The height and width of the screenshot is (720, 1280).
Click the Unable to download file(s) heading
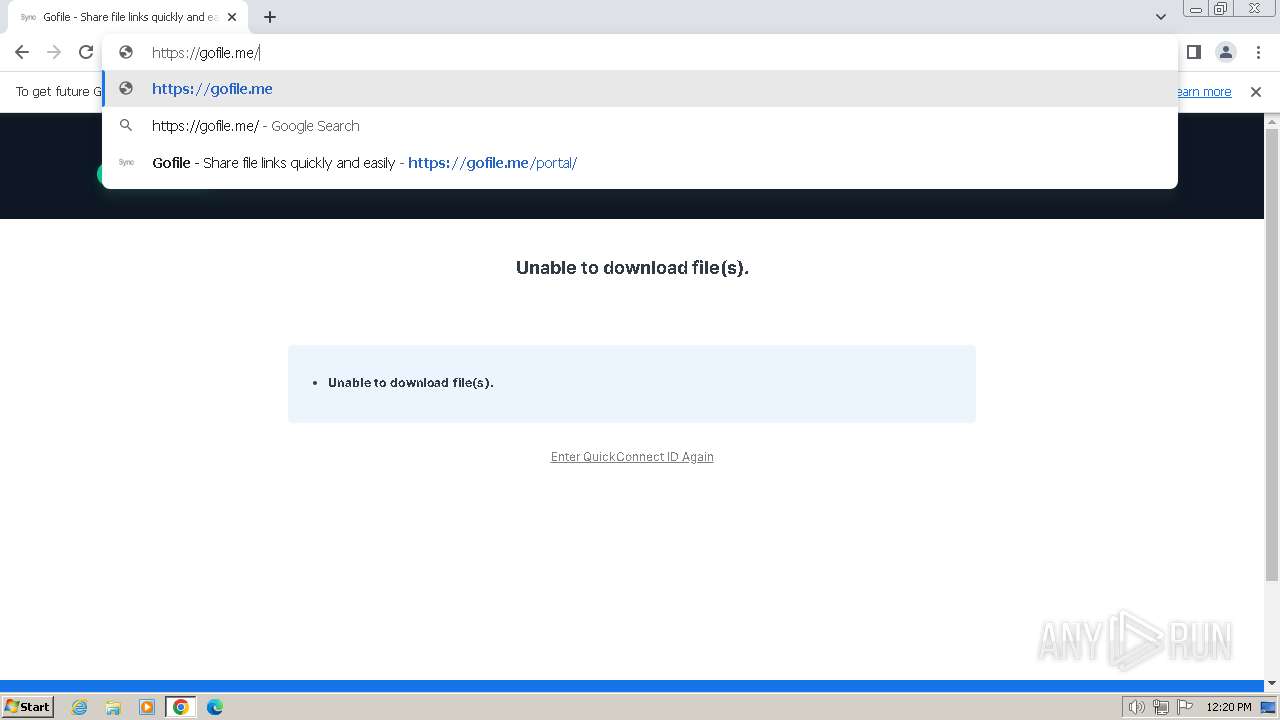pos(632,268)
